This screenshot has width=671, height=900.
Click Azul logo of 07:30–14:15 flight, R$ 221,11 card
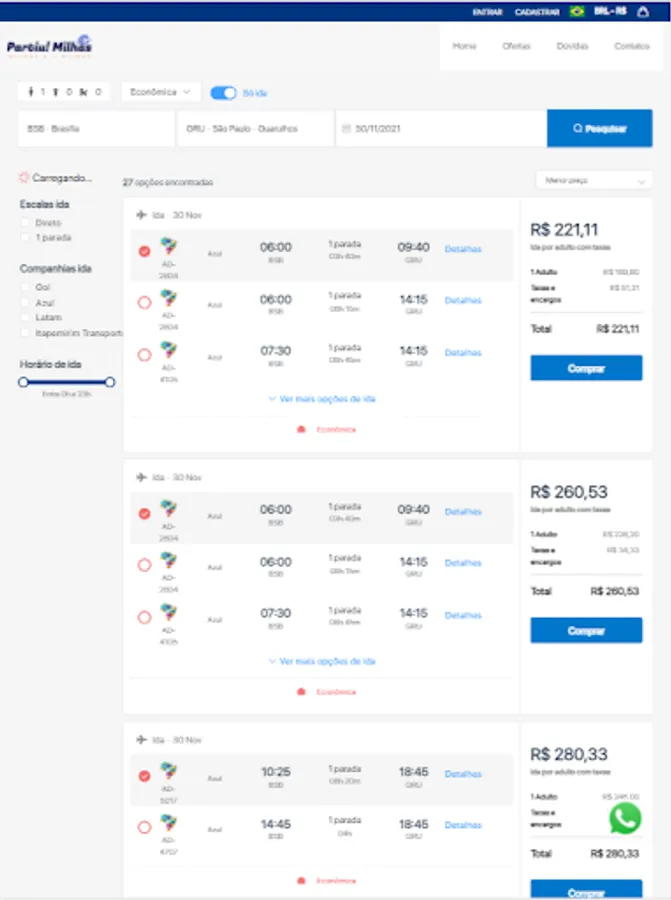click(168, 350)
